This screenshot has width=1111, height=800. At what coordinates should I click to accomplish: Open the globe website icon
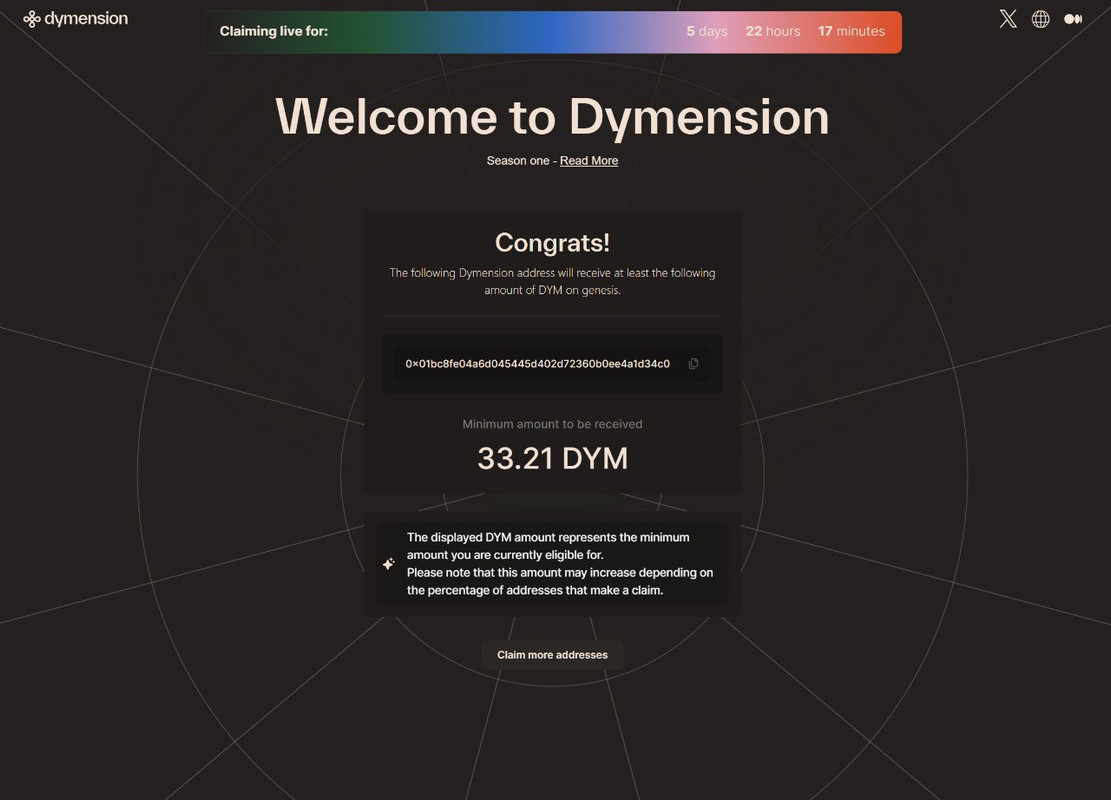(x=1040, y=19)
